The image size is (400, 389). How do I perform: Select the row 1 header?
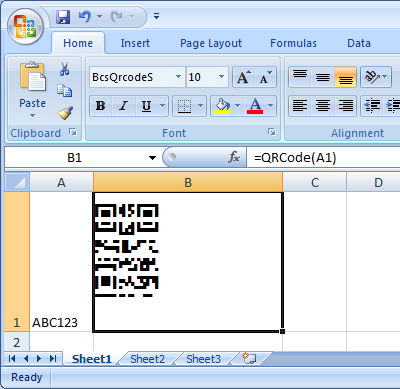point(17,262)
